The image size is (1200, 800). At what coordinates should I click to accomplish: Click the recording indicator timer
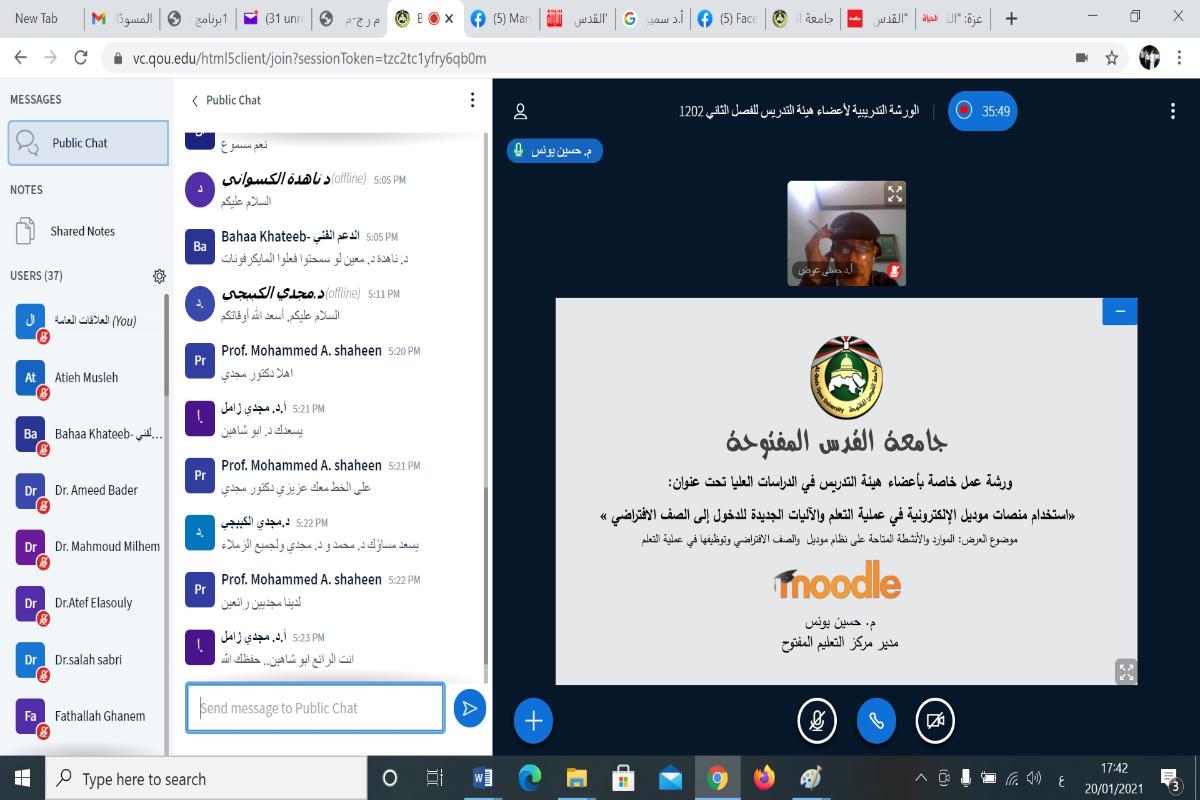(982, 111)
